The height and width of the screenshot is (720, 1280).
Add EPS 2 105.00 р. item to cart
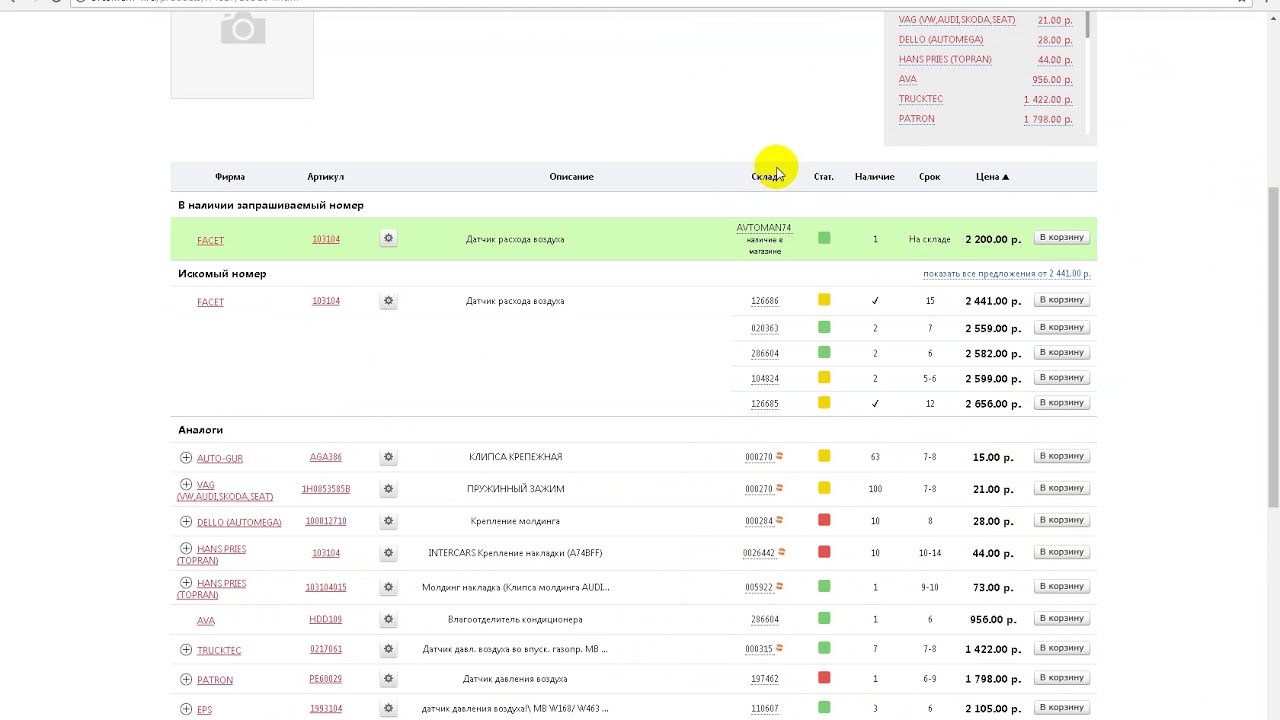click(x=1061, y=707)
